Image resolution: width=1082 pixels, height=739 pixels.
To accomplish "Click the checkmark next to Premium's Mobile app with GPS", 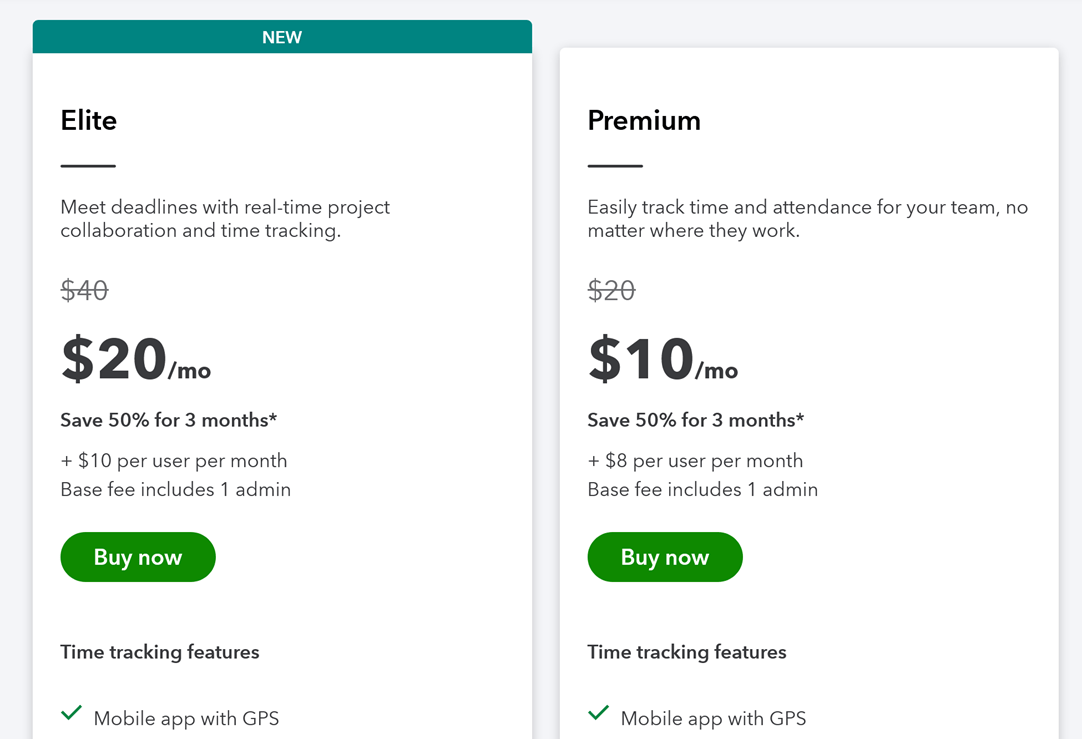I will 597,712.
